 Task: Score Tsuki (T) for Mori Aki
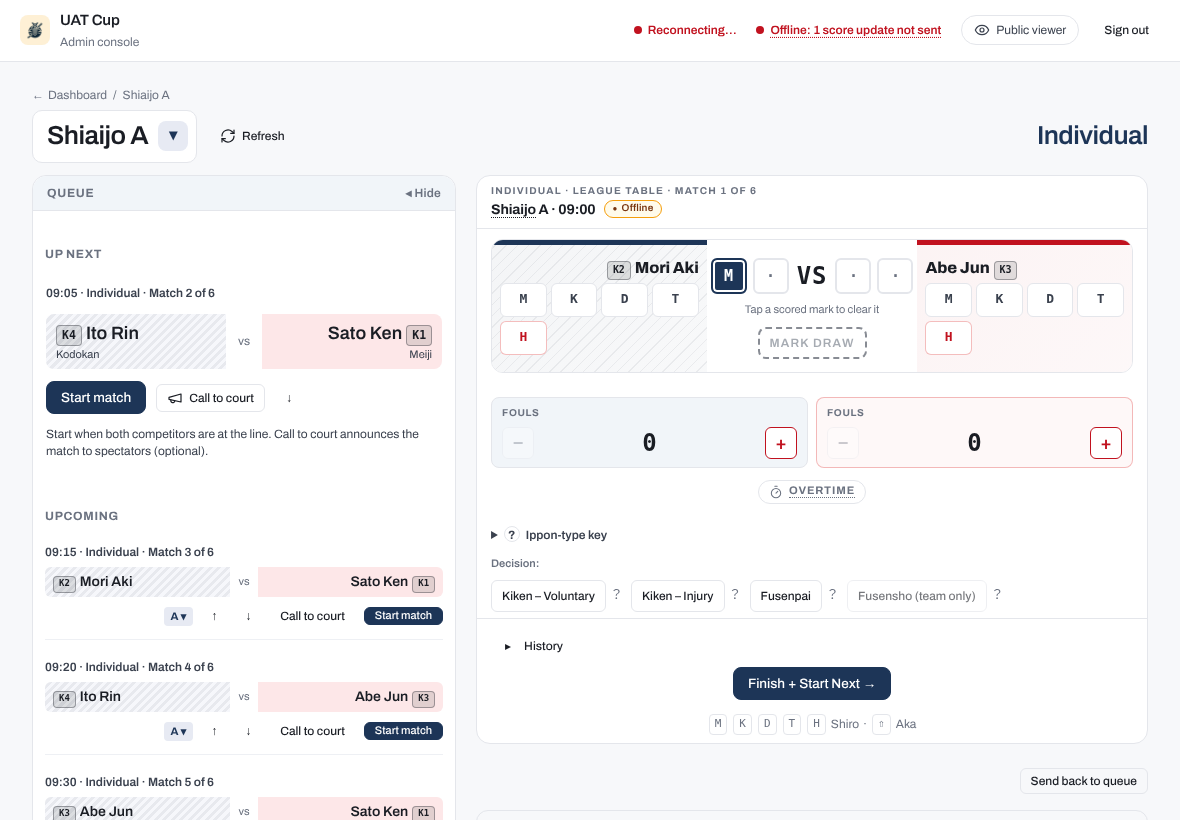click(x=675, y=299)
